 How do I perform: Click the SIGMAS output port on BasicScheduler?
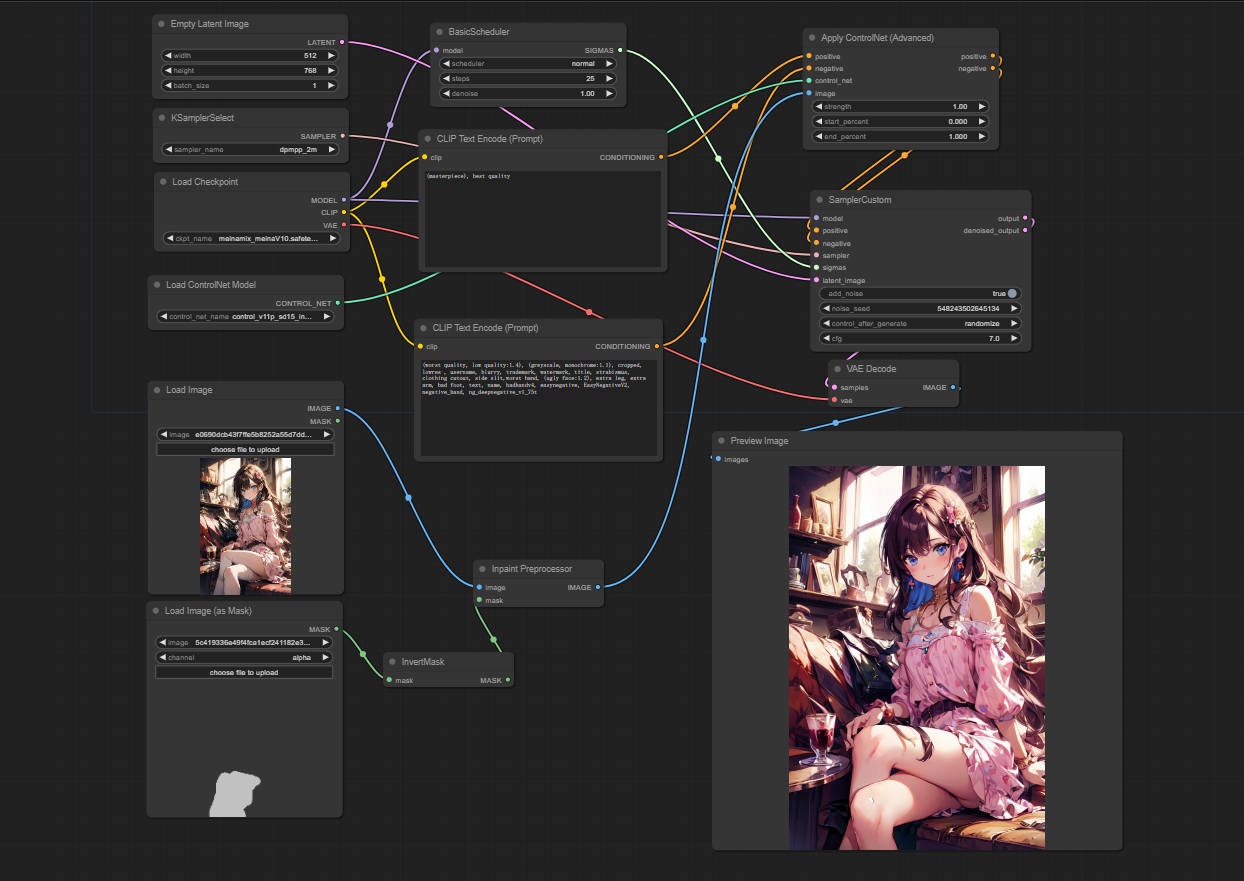tap(620, 50)
